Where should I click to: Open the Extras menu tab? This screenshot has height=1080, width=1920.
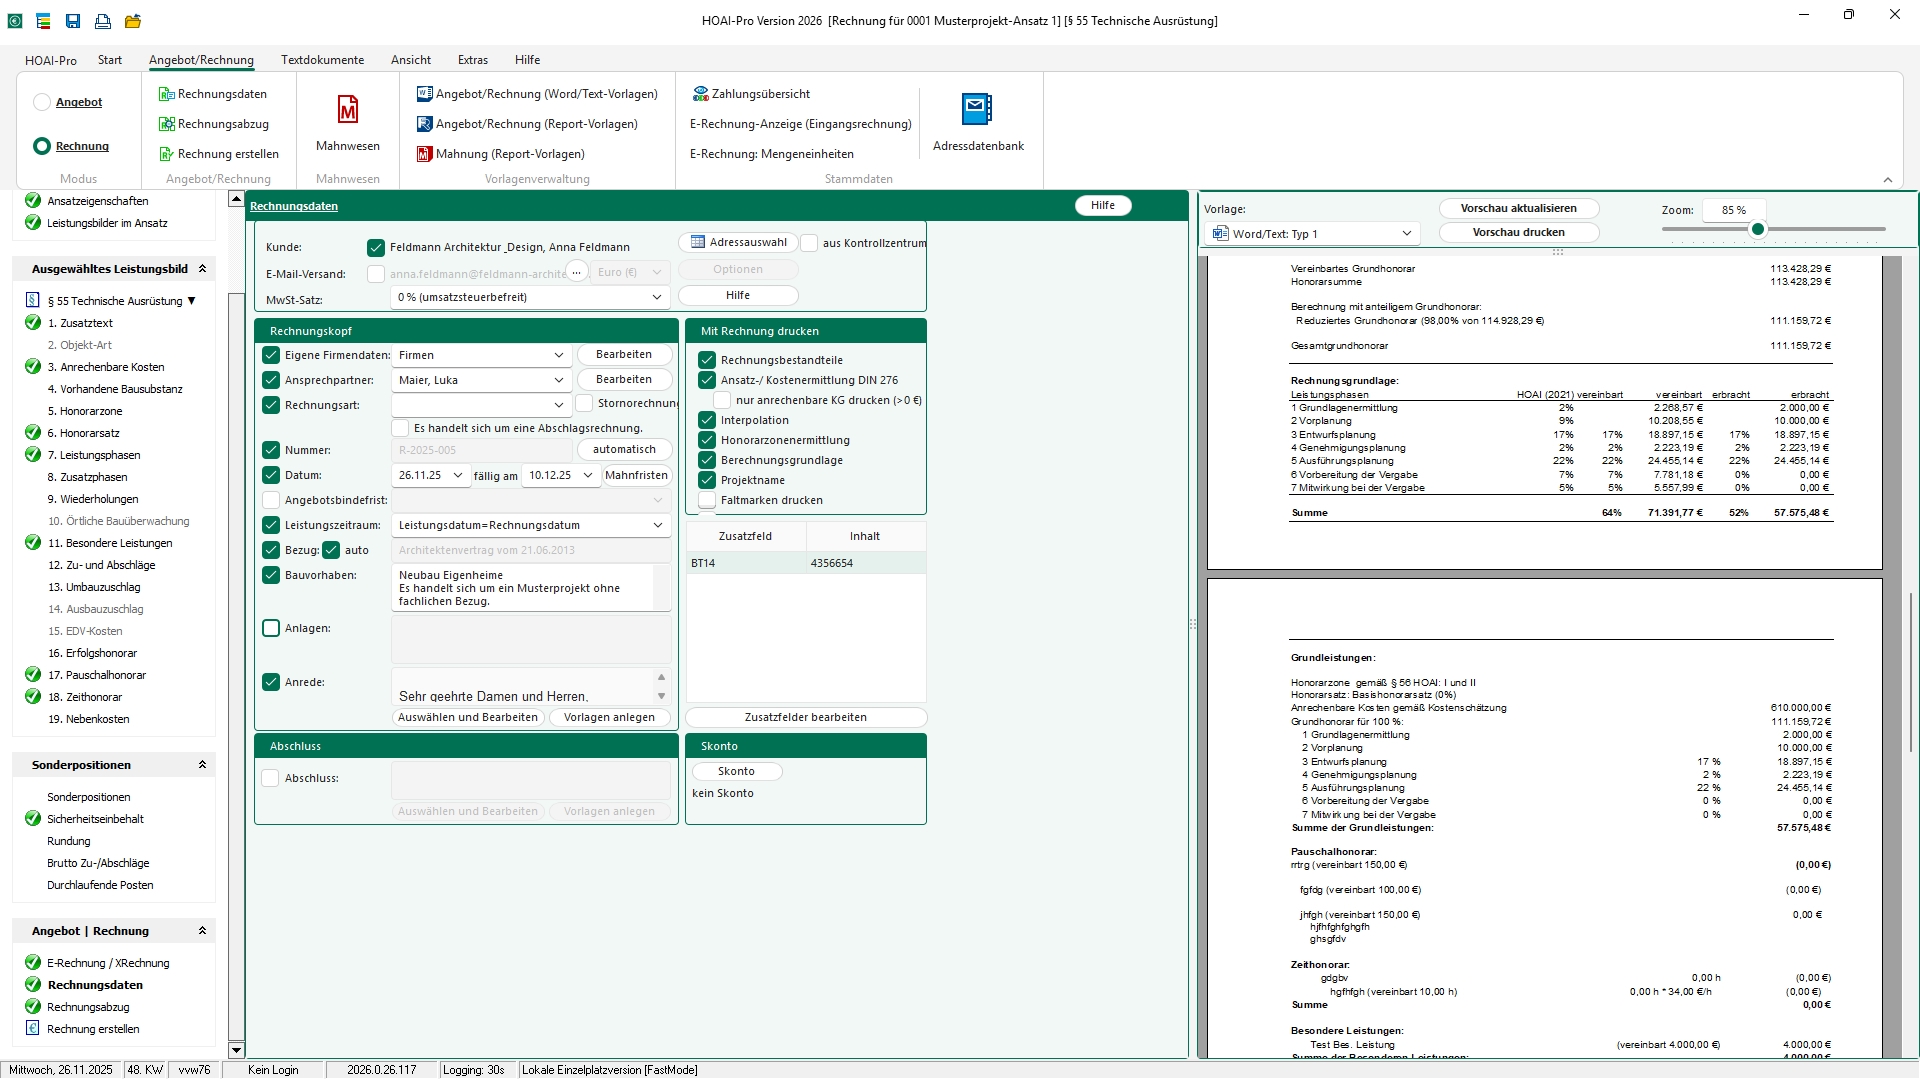click(472, 60)
